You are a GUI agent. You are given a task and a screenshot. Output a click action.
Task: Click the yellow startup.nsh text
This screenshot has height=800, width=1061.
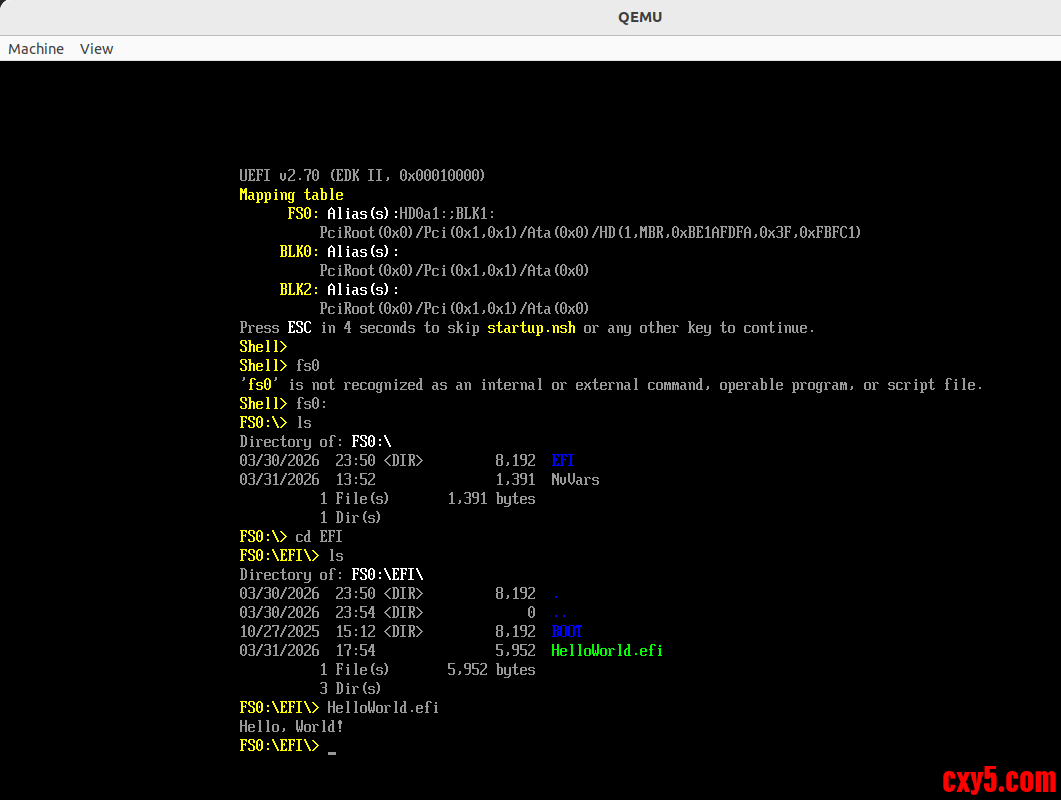(531, 328)
